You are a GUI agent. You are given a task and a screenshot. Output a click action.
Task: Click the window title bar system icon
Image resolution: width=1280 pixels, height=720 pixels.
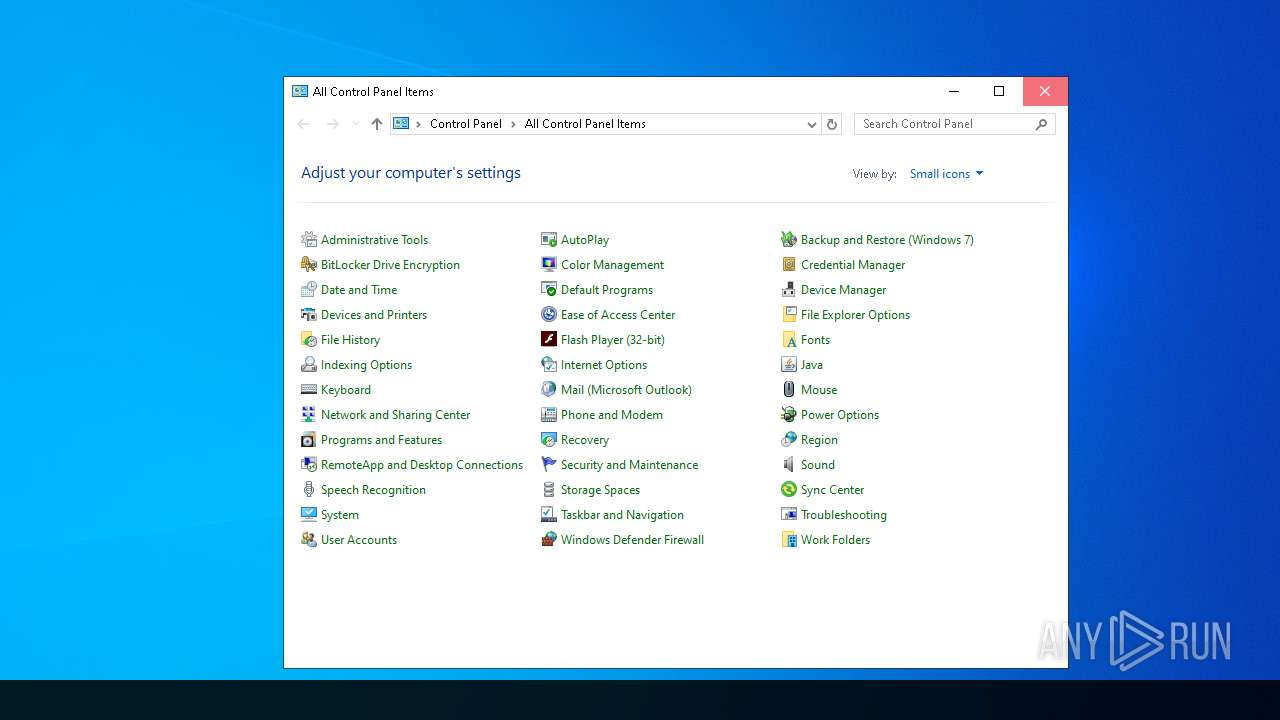pyautogui.click(x=300, y=91)
